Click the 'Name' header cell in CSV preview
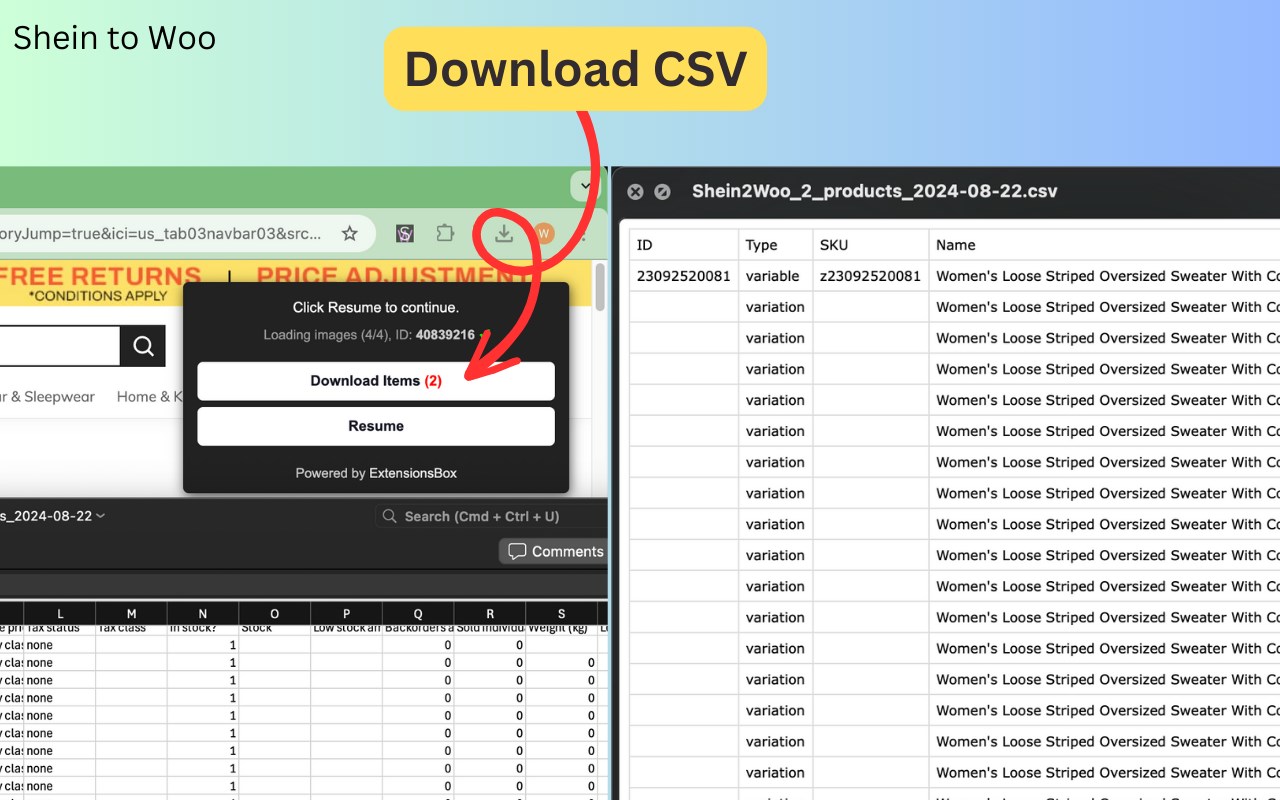The width and height of the screenshot is (1280, 800). coord(1104,245)
